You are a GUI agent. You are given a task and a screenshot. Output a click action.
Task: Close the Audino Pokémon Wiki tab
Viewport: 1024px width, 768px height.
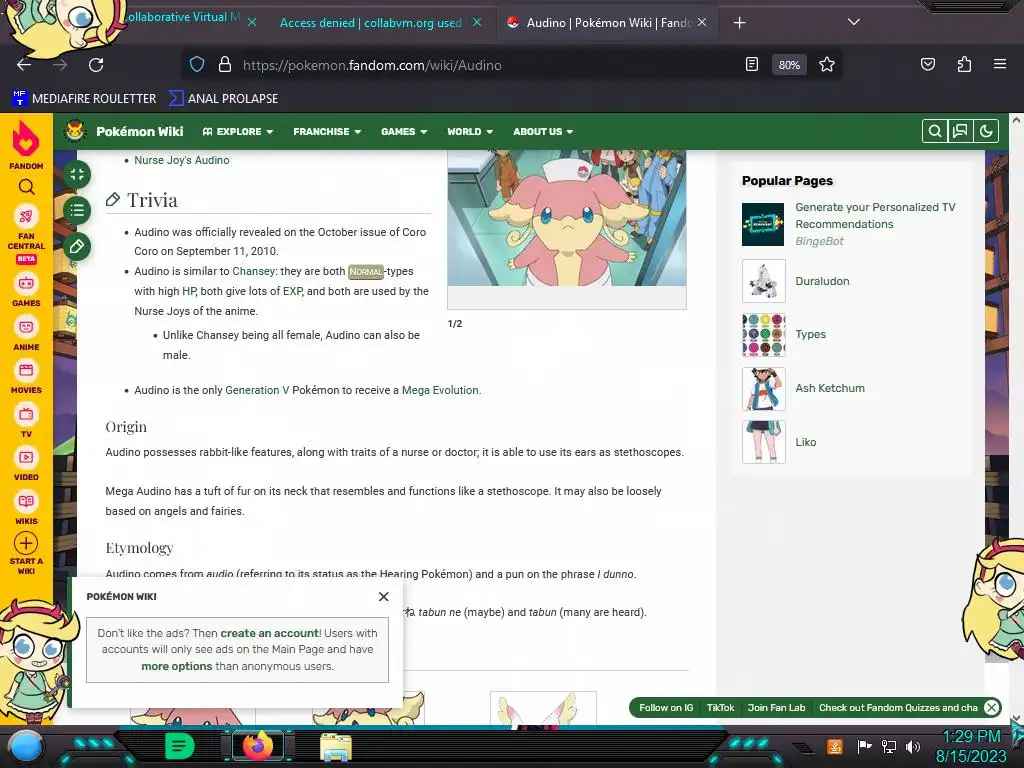[x=702, y=22]
